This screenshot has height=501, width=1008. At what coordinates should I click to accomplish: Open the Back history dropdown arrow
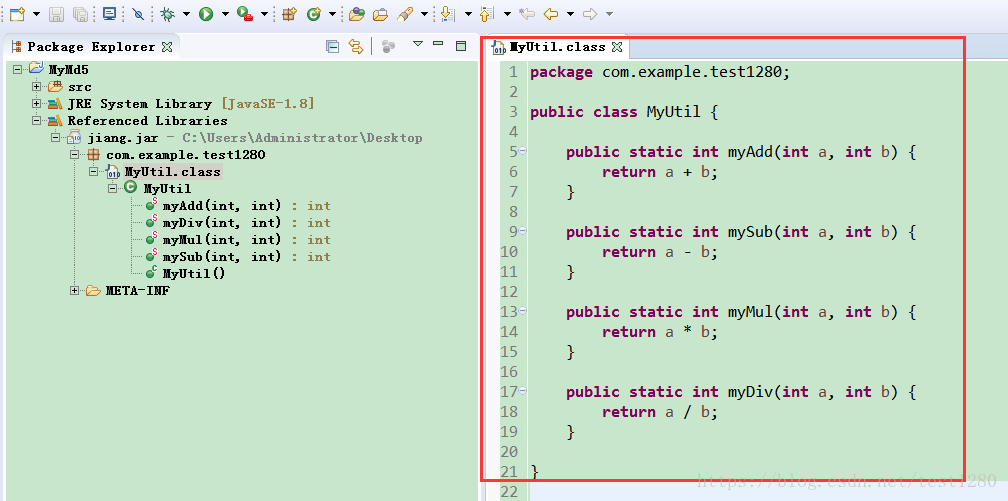570,14
